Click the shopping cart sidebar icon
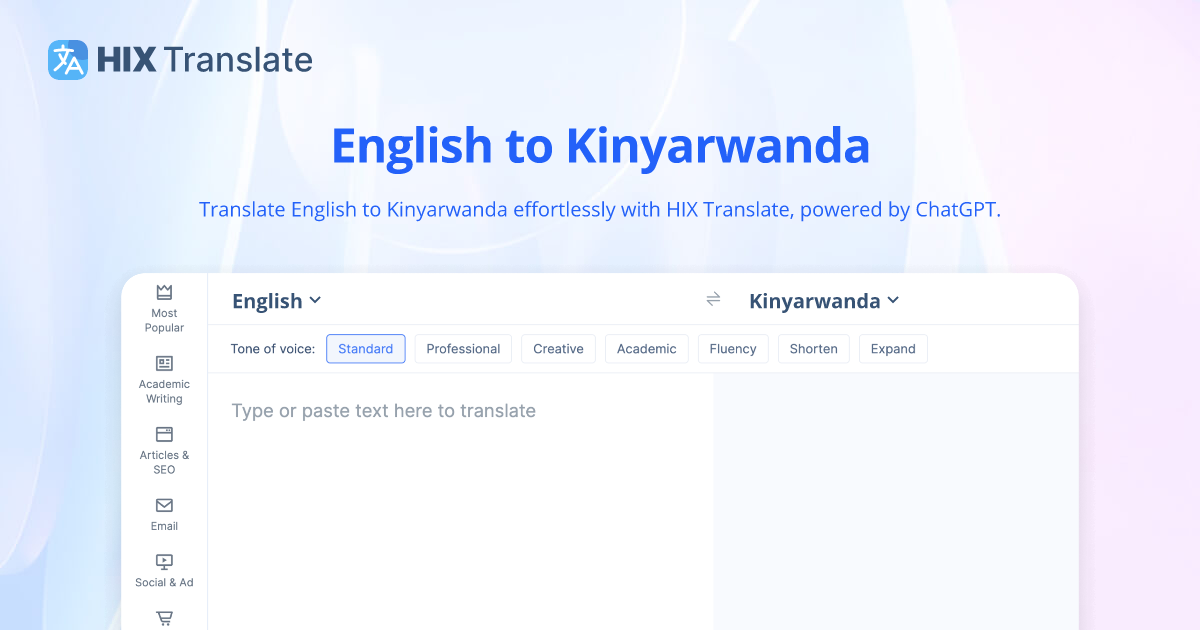The height and width of the screenshot is (630, 1200). tap(164, 618)
